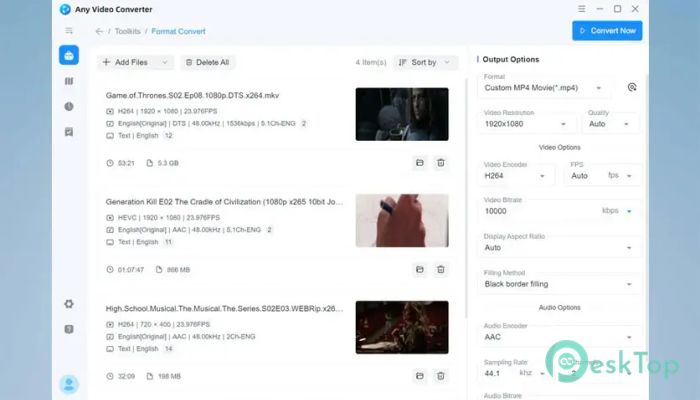Expand the Add Files dropdown arrow
The image size is (700, 400).
pyautogui.click(x=165, y=62)
